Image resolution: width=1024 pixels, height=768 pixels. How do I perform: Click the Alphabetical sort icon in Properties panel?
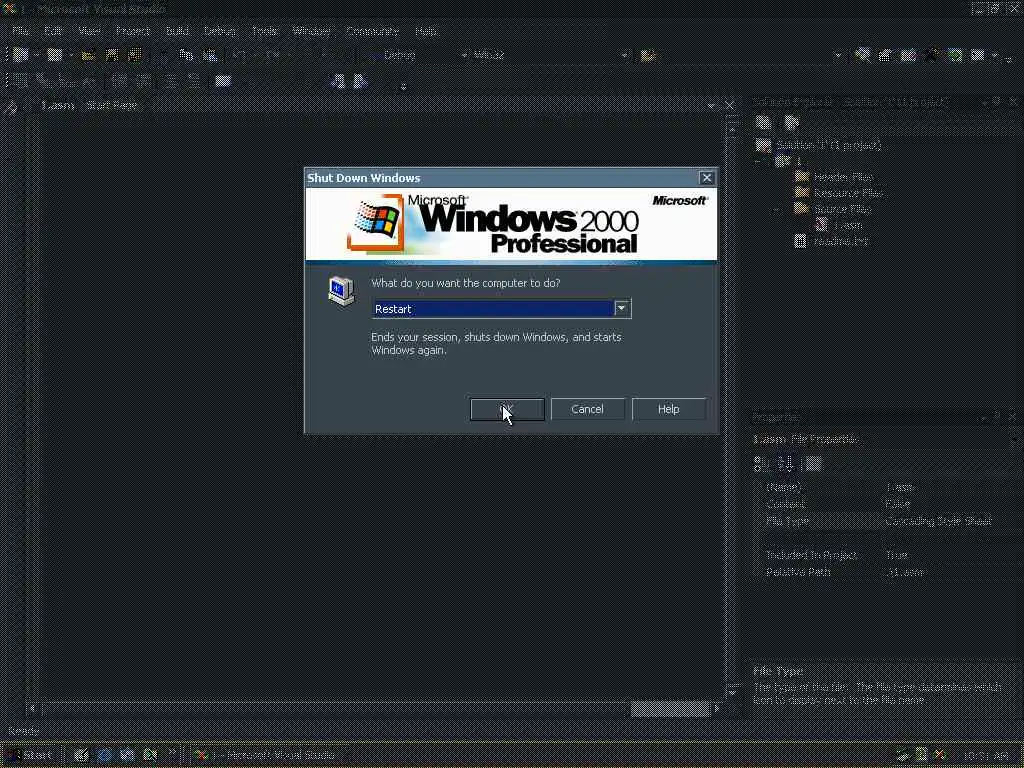[x=786, y=464]
